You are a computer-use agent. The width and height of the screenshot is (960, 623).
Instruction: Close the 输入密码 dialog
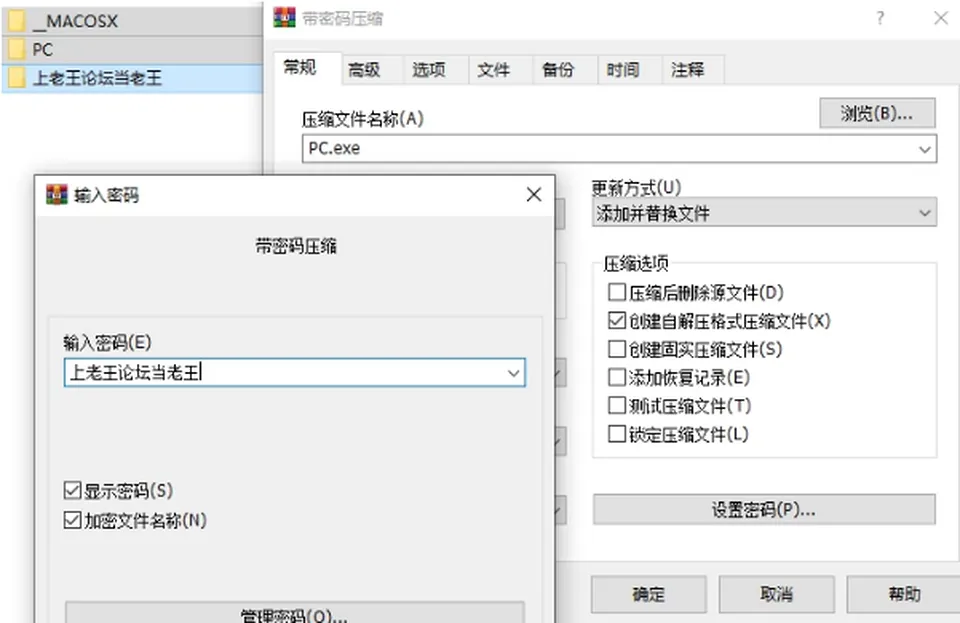[534, 195]
